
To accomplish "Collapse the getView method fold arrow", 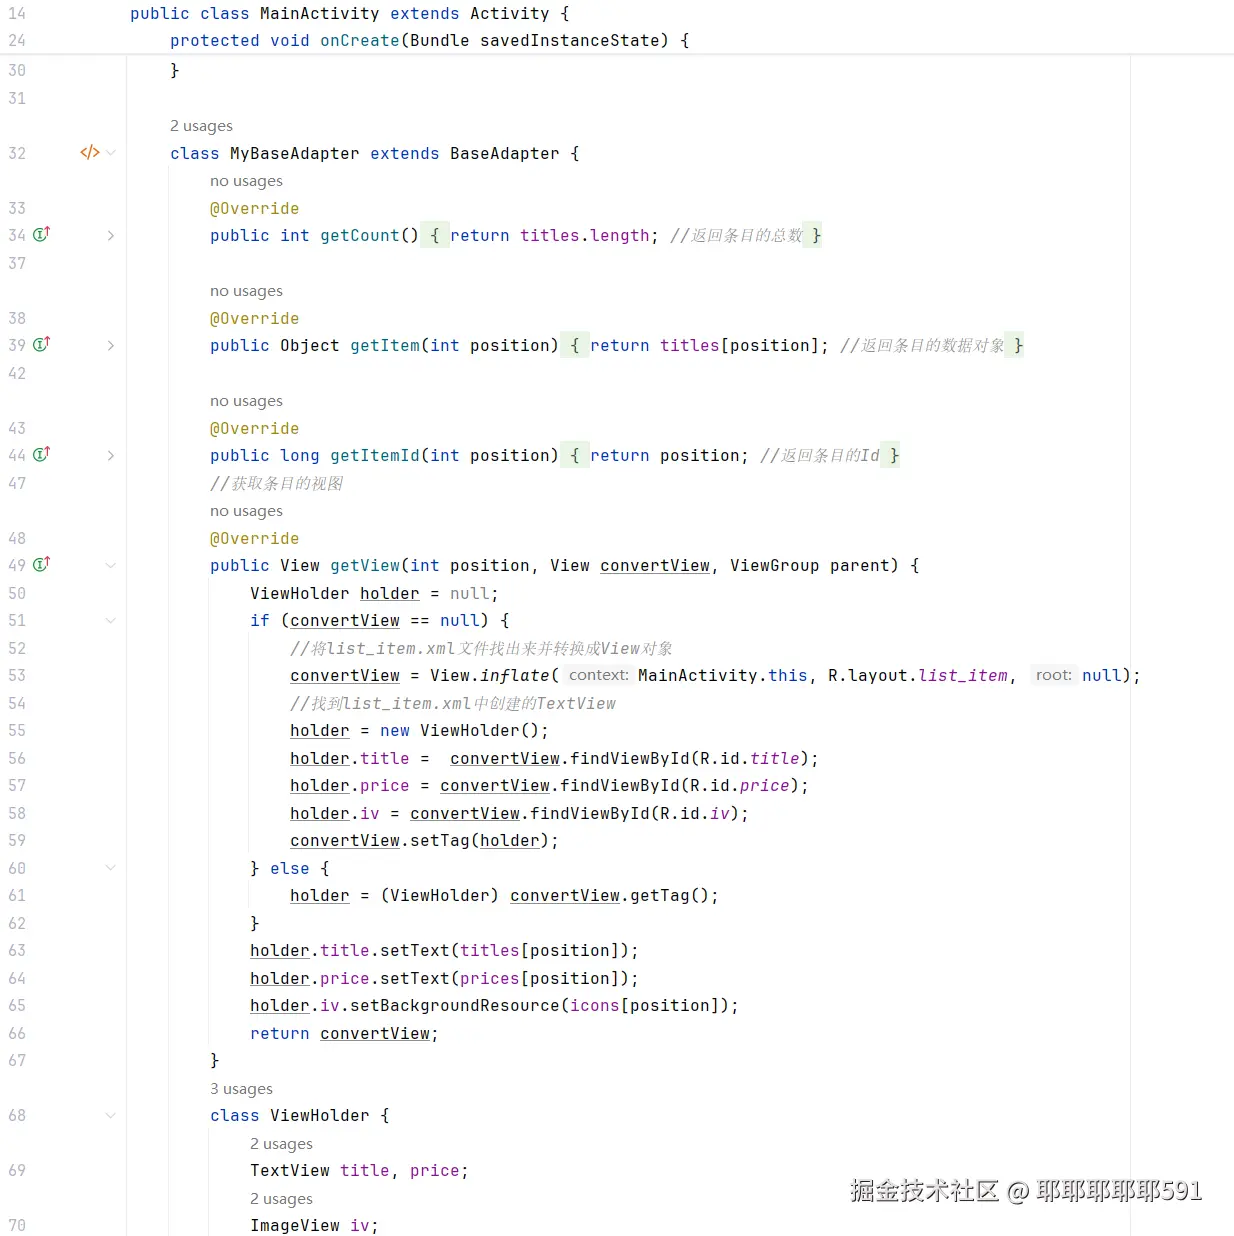I will 110,566.
